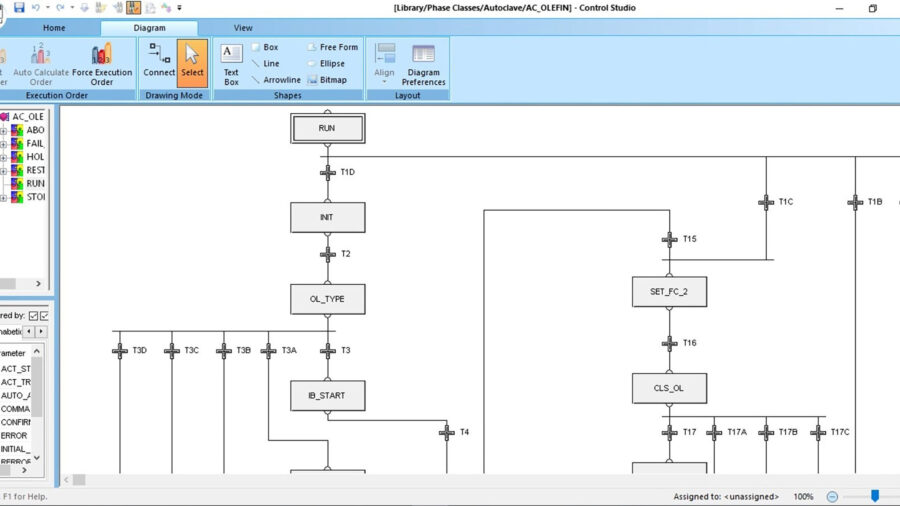
Task: Open the Align dropdown
Action: (384, 63)
